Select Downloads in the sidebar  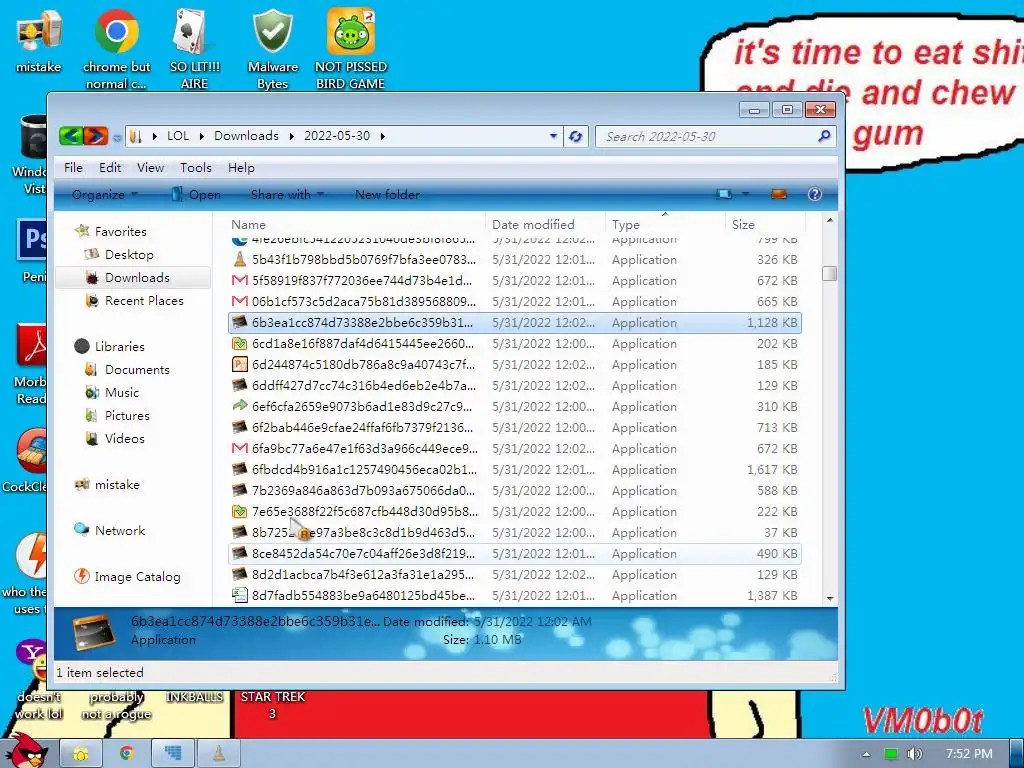(134, 278)
